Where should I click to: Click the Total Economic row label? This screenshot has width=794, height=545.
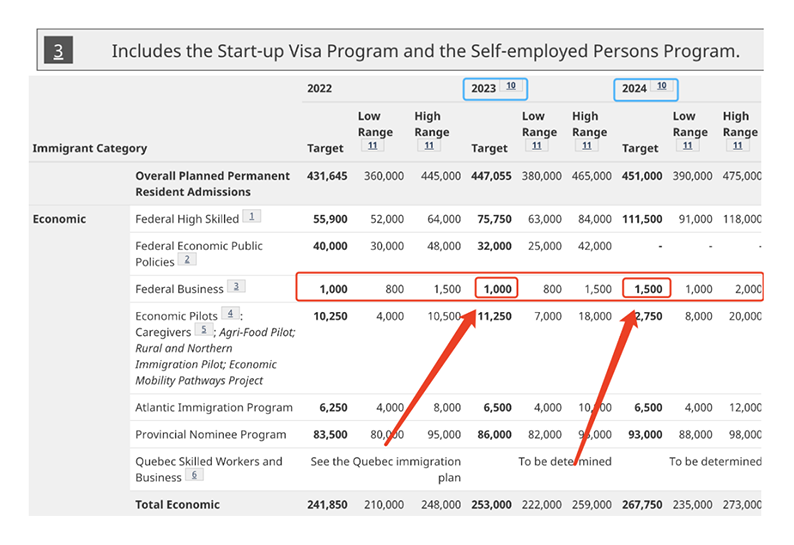tap(177, 504)
